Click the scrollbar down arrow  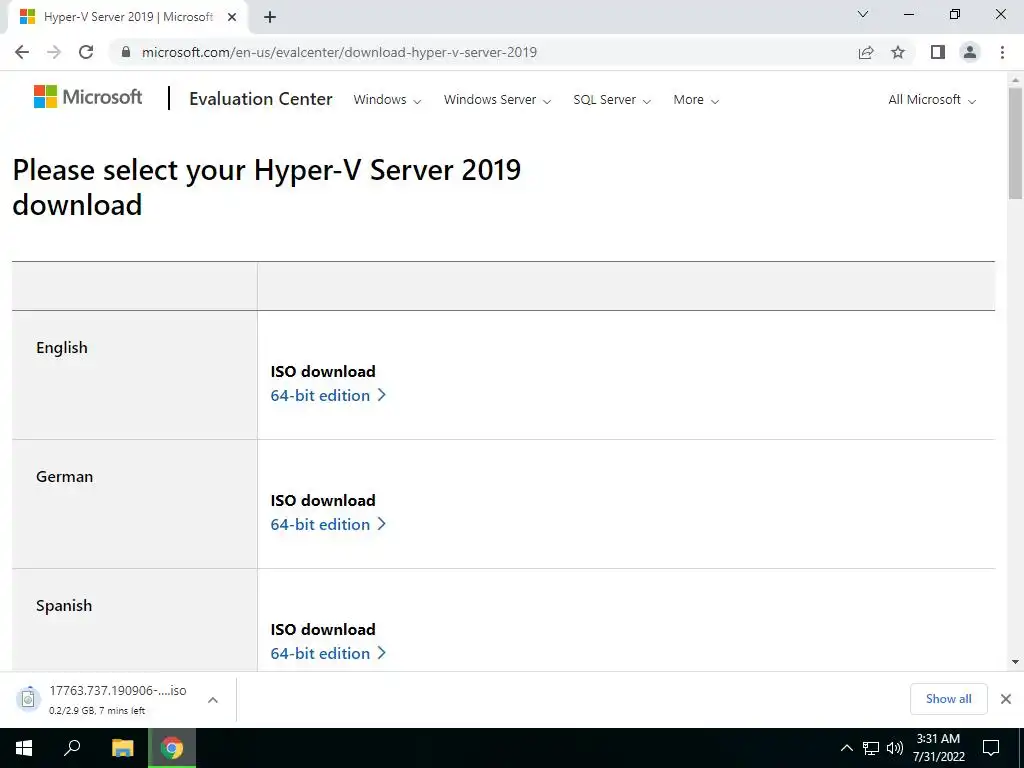[x=1016, y=662]
